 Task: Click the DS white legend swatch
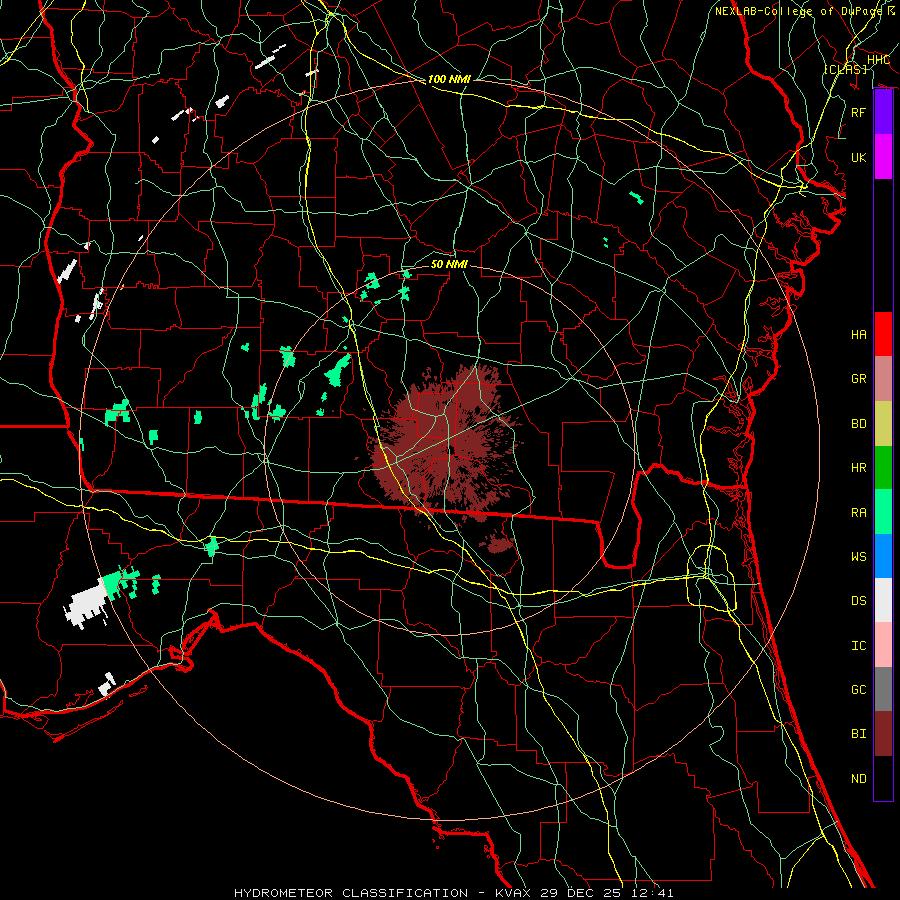click(883, 600)
